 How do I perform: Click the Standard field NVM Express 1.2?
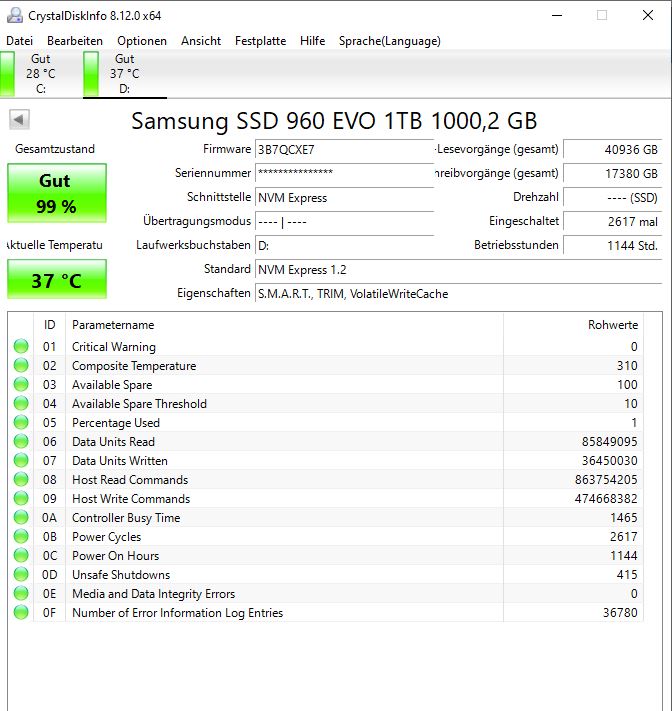click(x=458, y=270)
